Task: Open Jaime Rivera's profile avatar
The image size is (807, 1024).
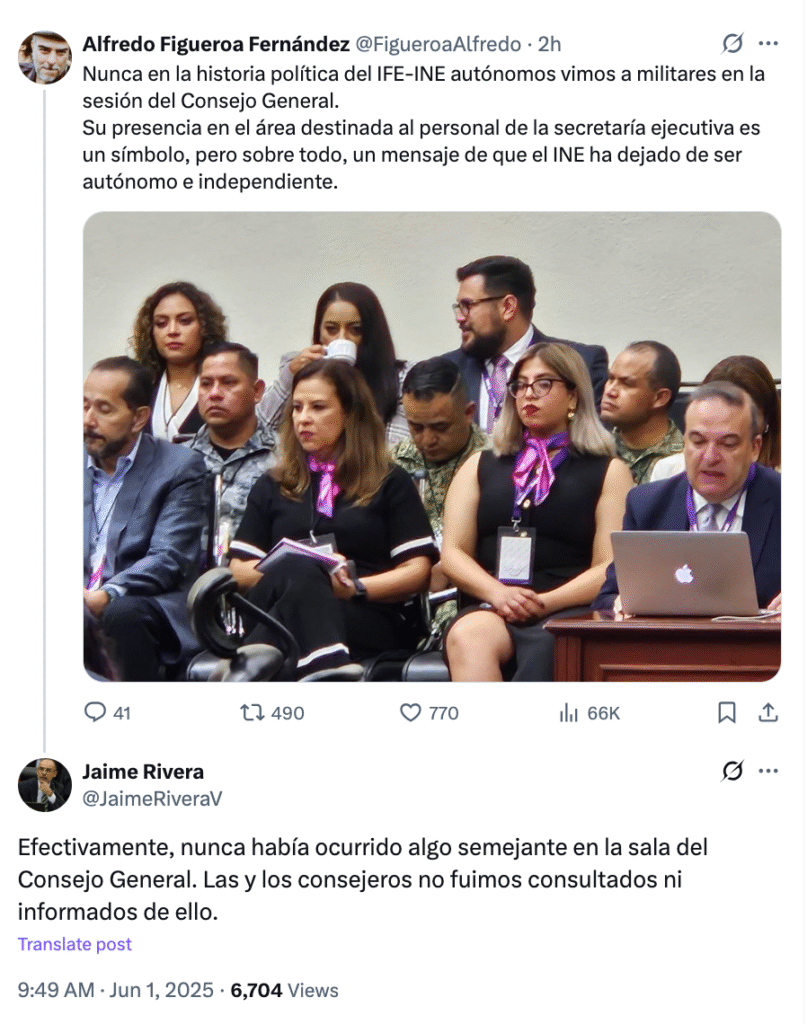Action: click(x=44, y=784)
